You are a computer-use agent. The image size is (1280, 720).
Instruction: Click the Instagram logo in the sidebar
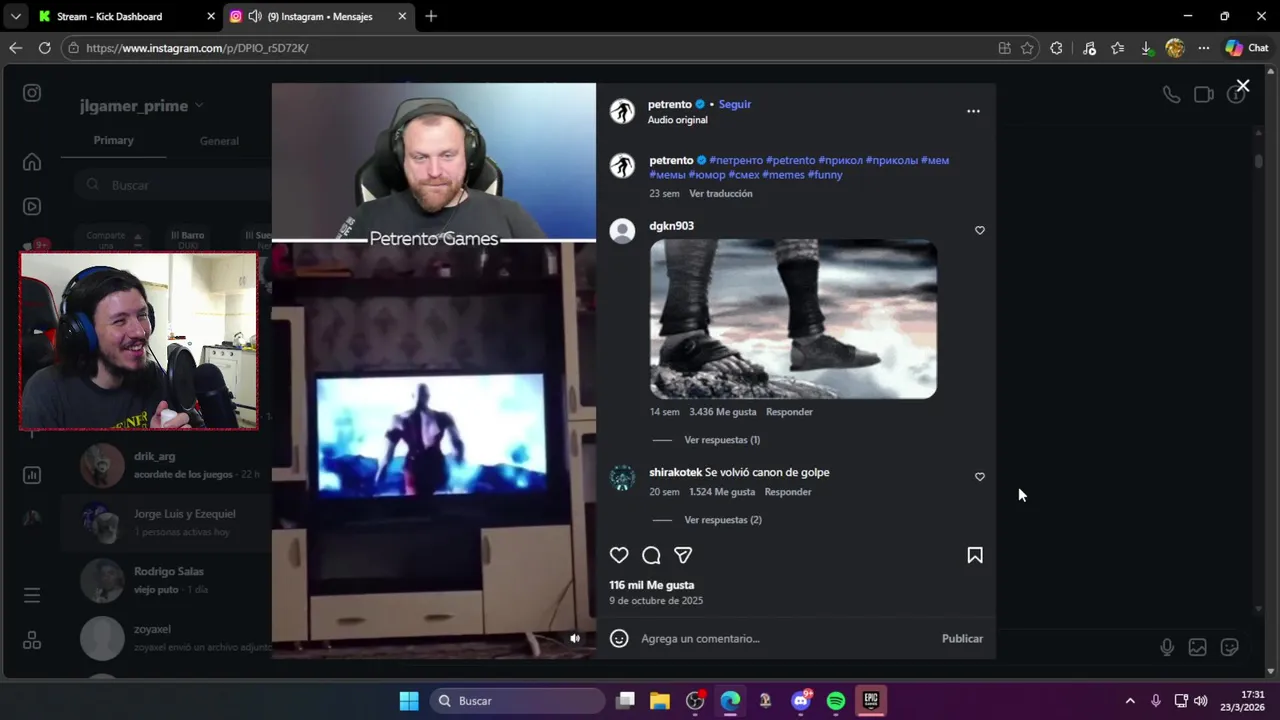pyautogui.click(x=32, y=93)
